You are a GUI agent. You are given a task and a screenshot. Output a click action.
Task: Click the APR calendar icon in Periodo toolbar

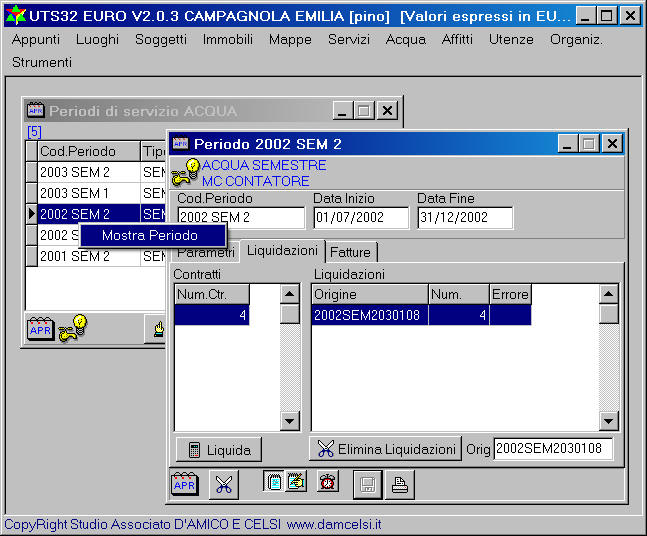[185, 484]
